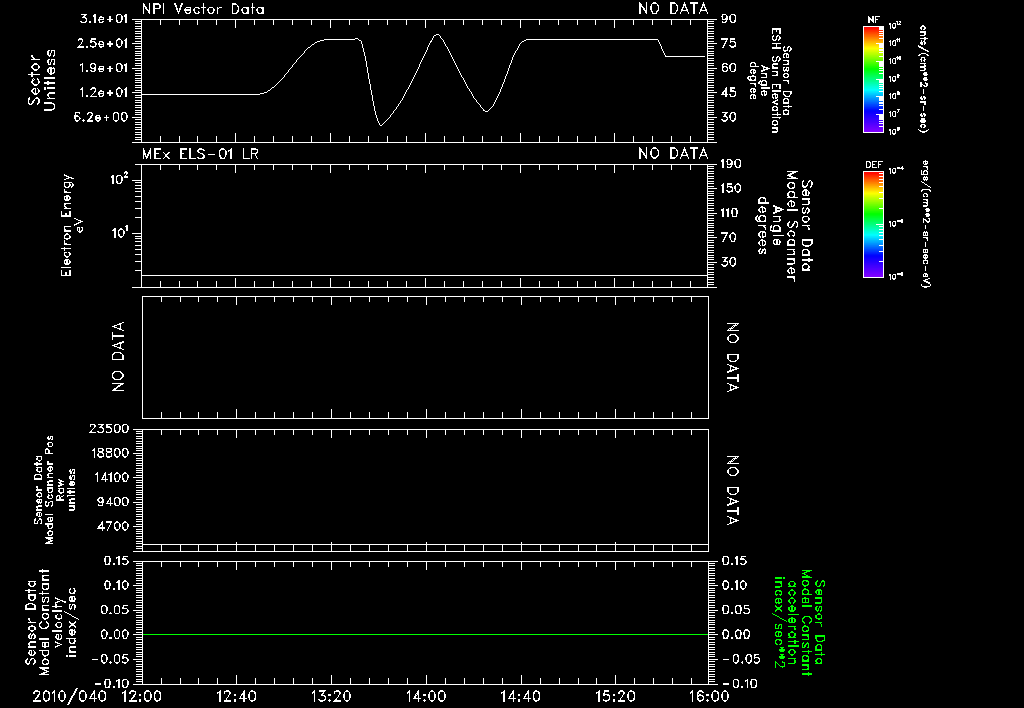
Task: Click the '60' Sun Elevation axis value
Action: [729, 68]
